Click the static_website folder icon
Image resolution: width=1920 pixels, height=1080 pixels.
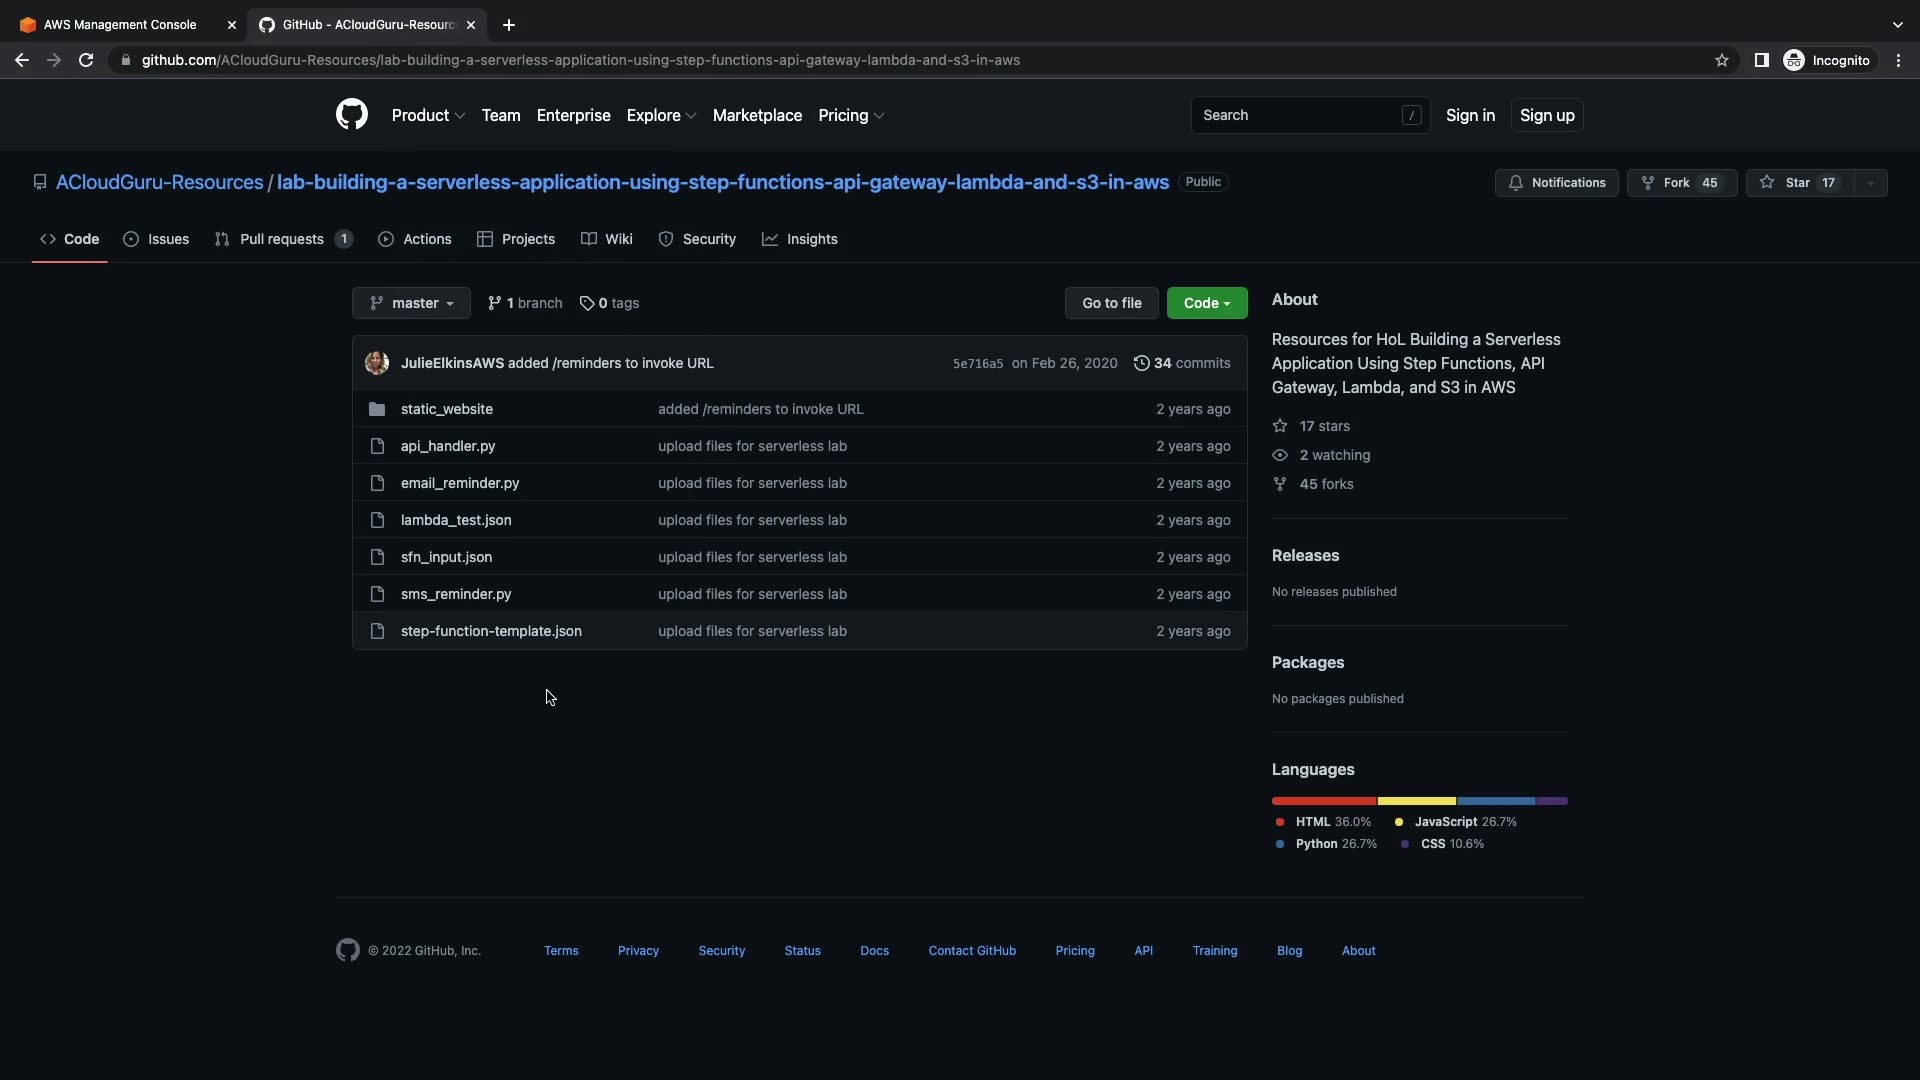coord(377,409)
